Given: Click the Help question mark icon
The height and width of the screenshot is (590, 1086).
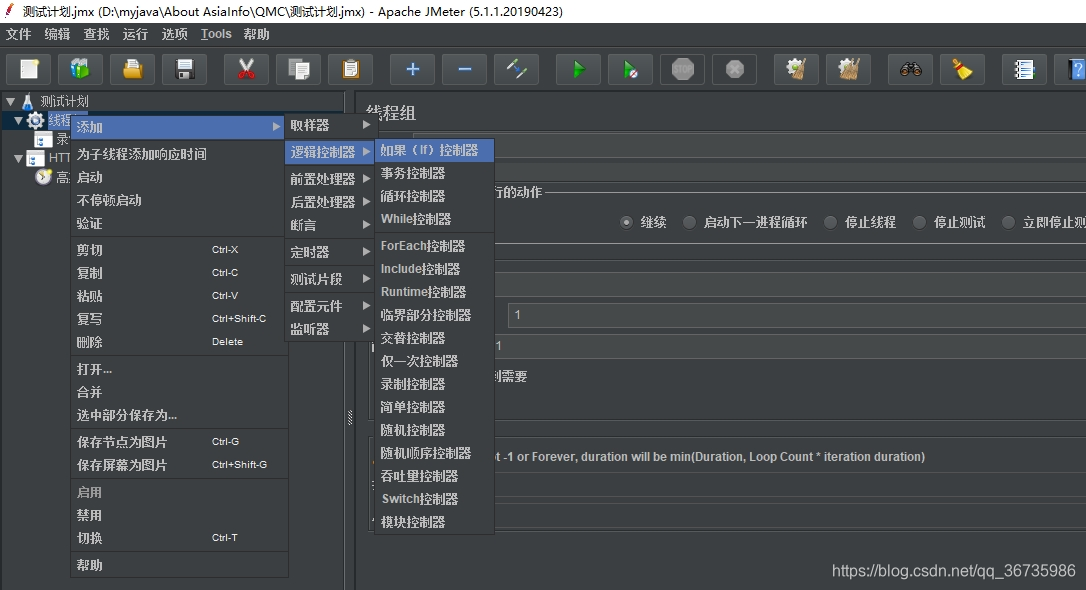Looking at the screenshot, I should point(1071,69).
